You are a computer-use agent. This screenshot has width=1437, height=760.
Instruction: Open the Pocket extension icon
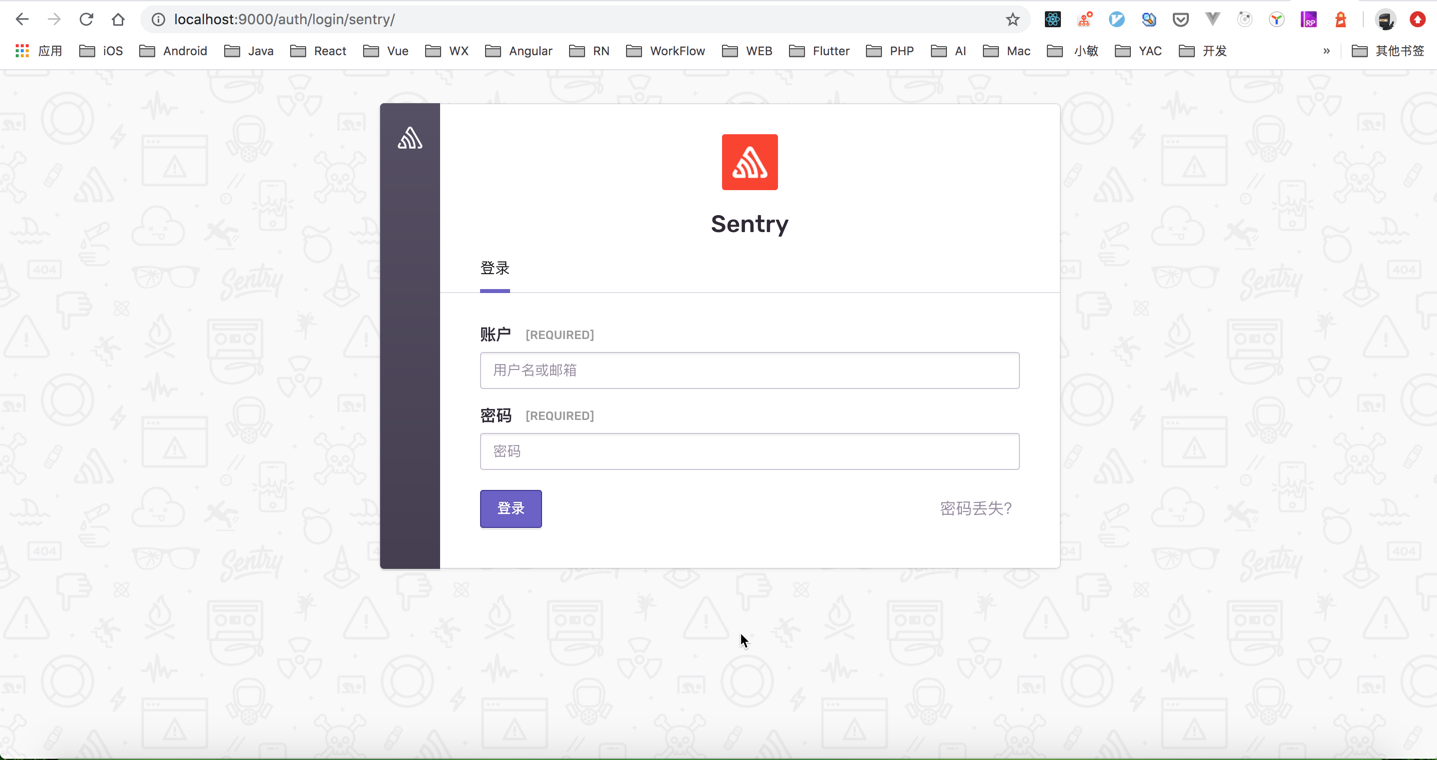(1181, 19)
